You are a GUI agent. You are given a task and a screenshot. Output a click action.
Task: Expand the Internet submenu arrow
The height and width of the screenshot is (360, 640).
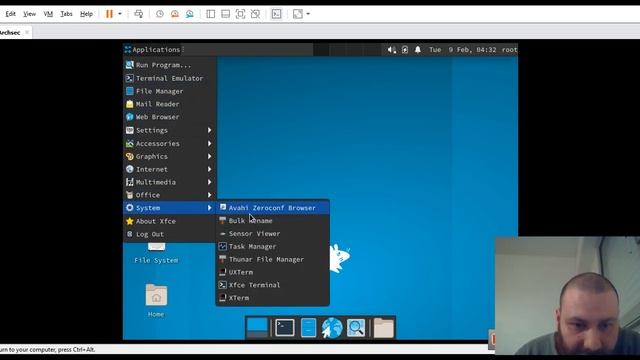(209, 169)
